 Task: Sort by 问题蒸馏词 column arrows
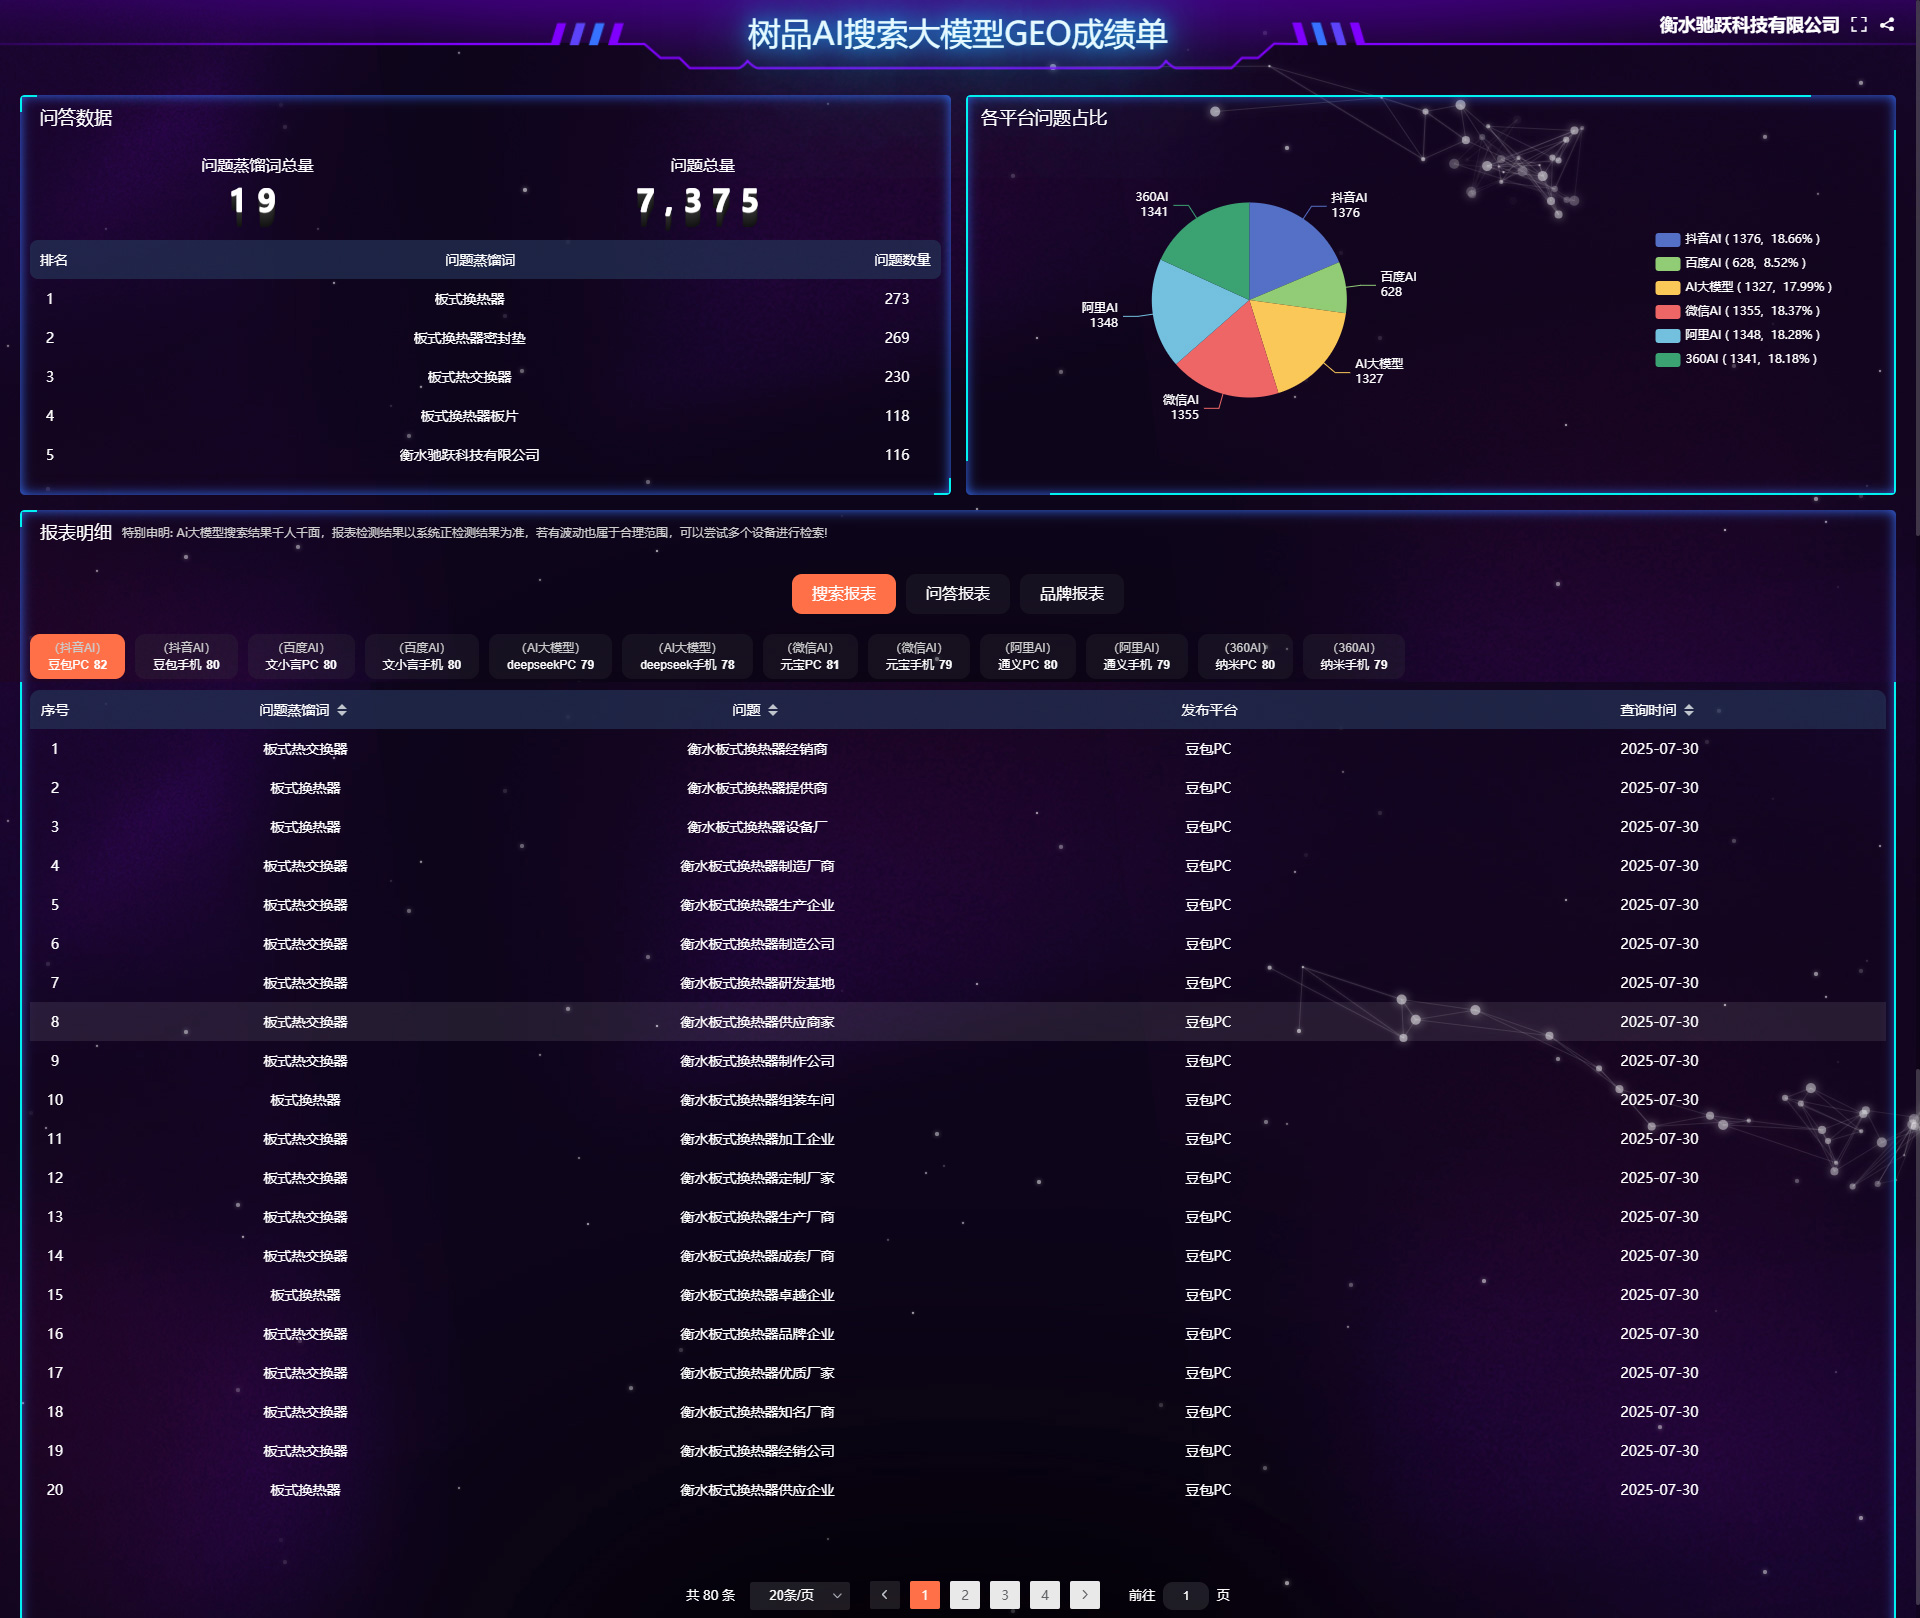342,710
